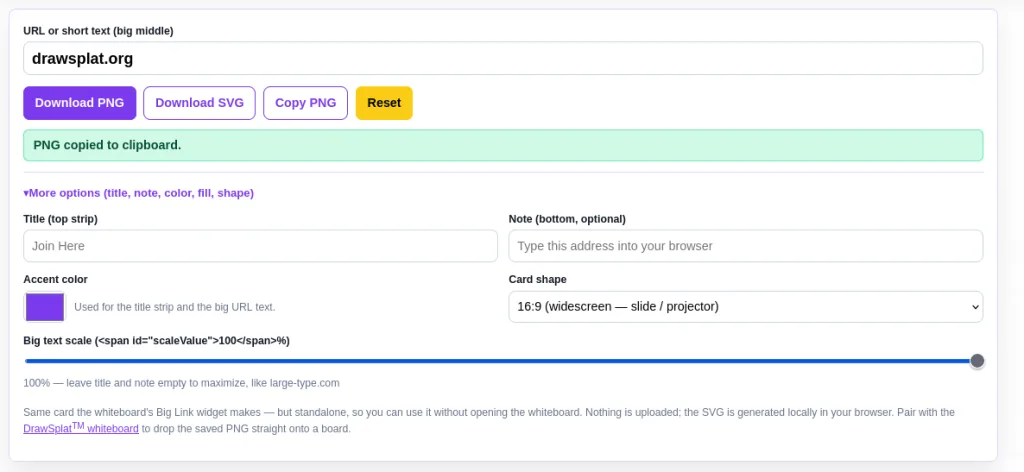This screenshot has width=1024, height=472.
Task: Click the 'PNG copied to clipboard.' message
Action: 503,146
